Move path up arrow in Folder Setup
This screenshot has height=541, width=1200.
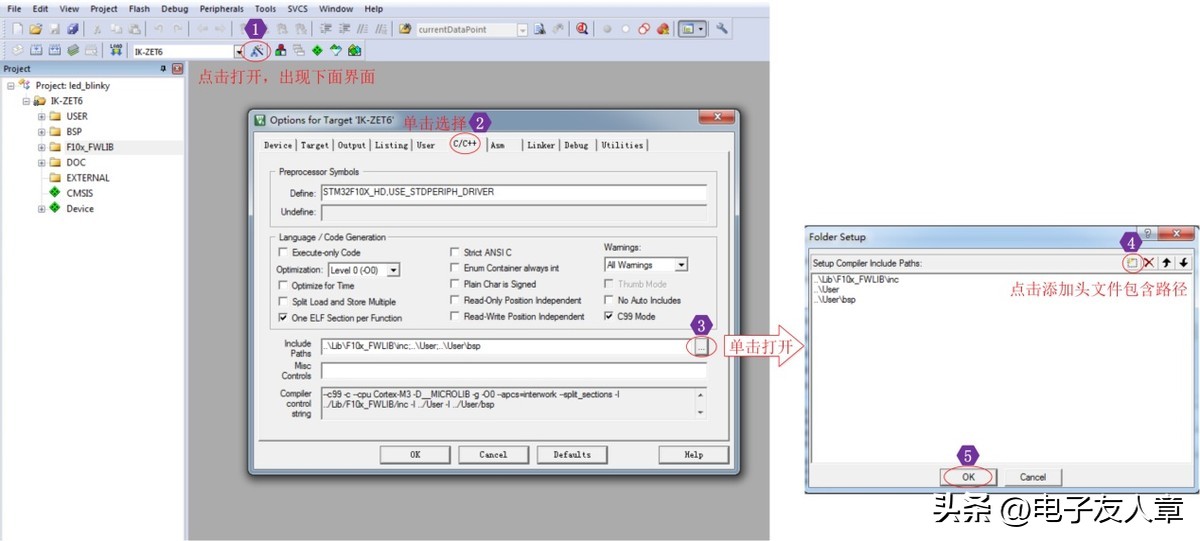point(1166,262)
